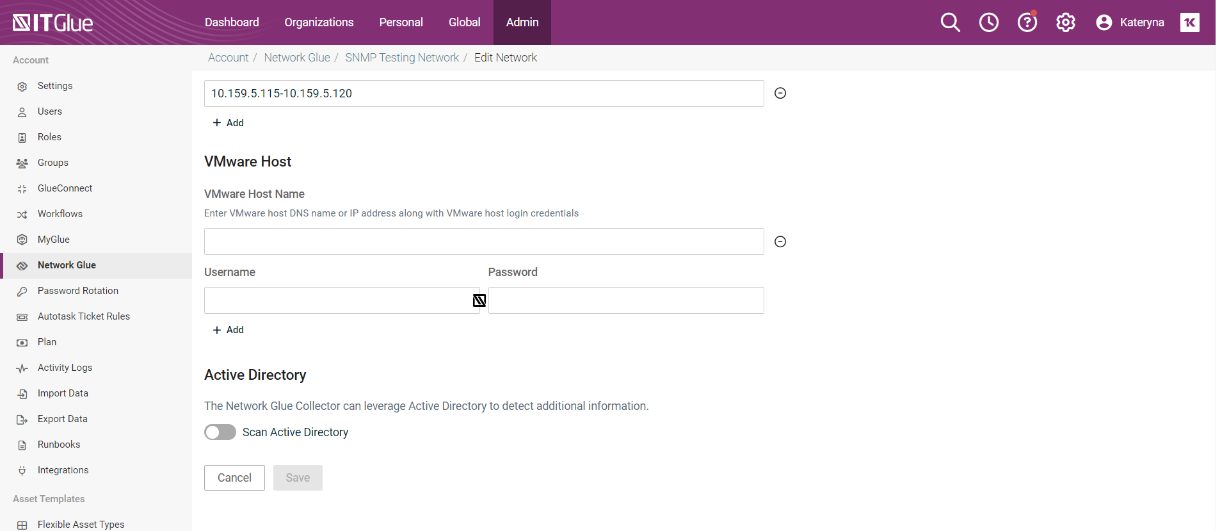Focus the Password input field
Image resolution: width=1216 pixels, height=531 pixels.
(626, 300)
